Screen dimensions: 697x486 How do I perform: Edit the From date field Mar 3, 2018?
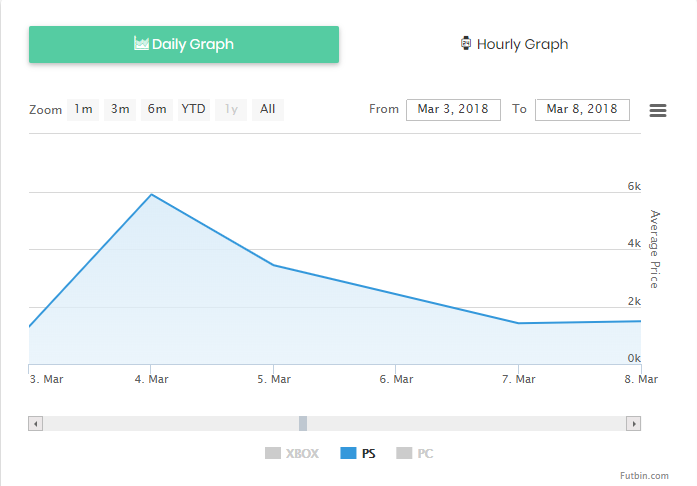click(453, 109)
